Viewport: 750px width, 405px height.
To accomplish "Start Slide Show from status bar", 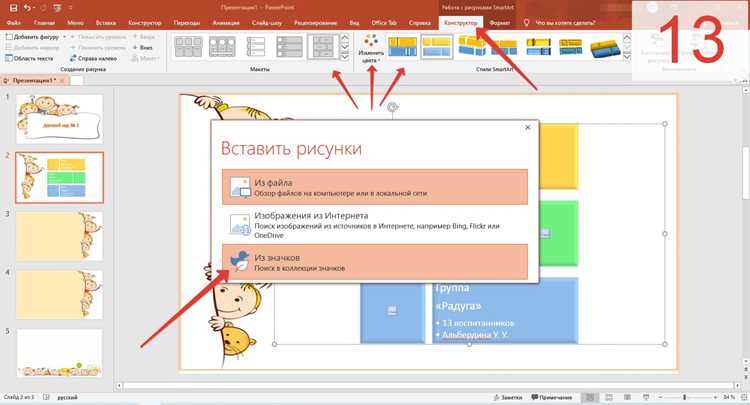I will pyautogui.click(x=646, y=397).
